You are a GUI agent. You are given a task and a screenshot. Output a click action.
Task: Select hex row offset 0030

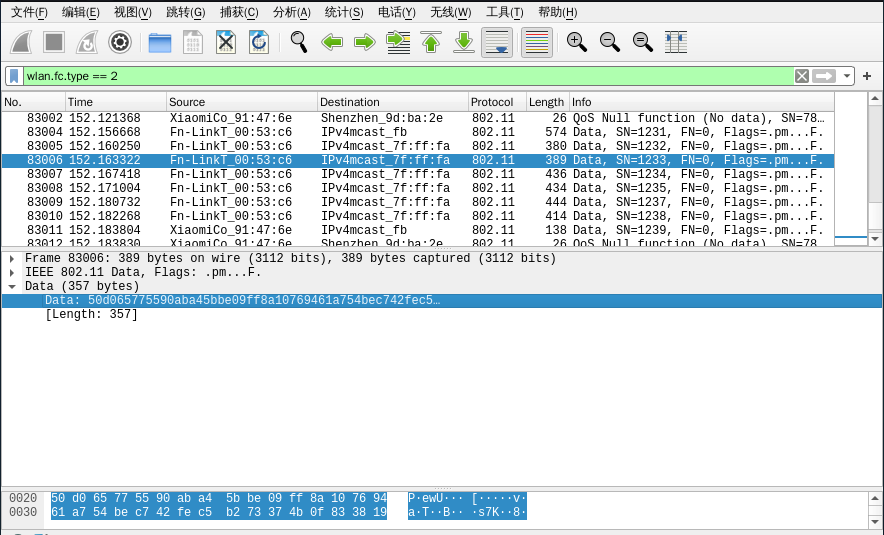[23, 512]
